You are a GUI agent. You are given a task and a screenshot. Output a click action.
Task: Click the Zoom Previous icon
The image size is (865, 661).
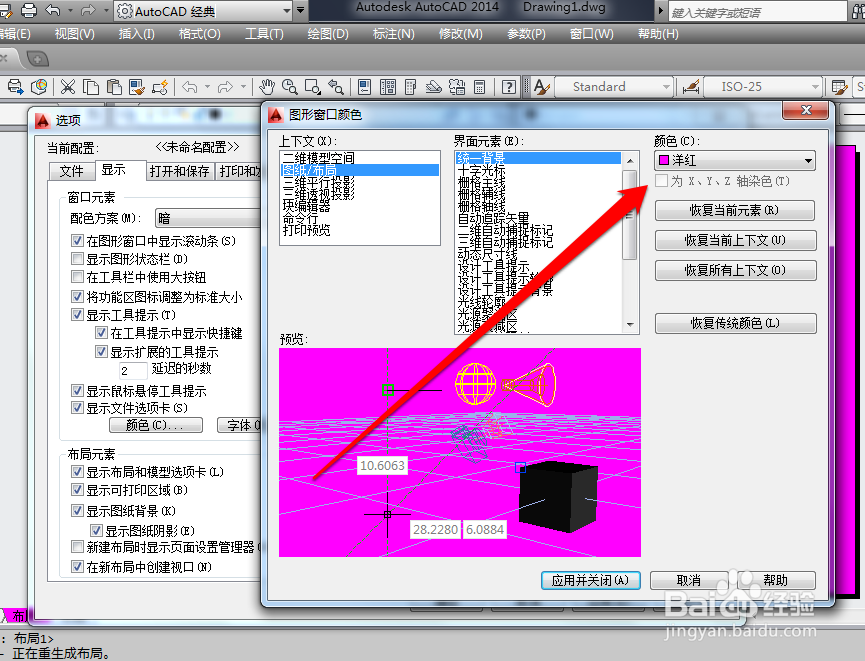click(336, 87)
